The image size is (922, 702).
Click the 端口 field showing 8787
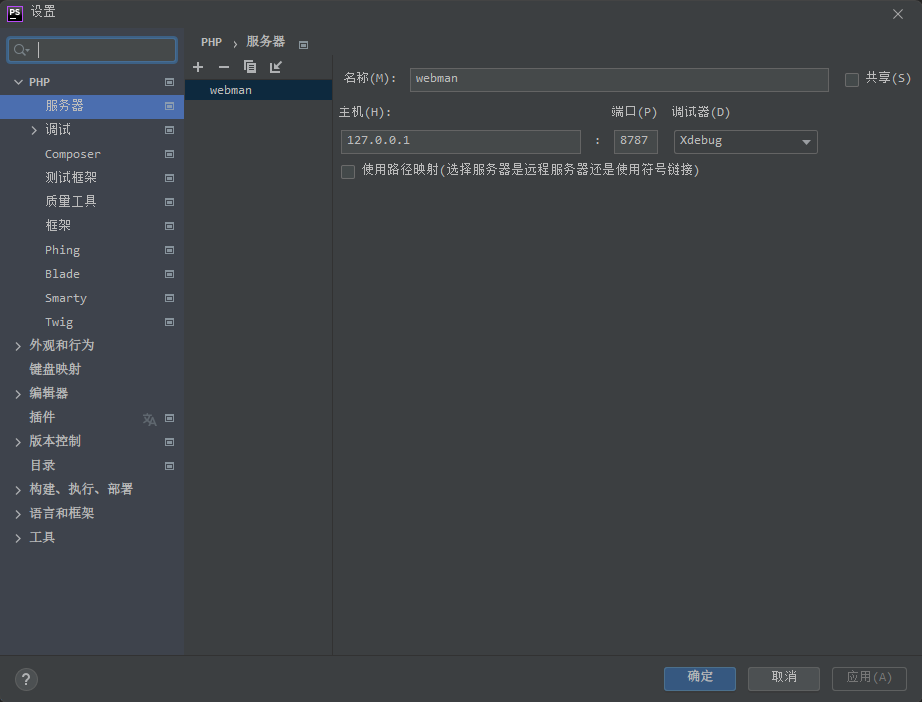pos(636,142)
